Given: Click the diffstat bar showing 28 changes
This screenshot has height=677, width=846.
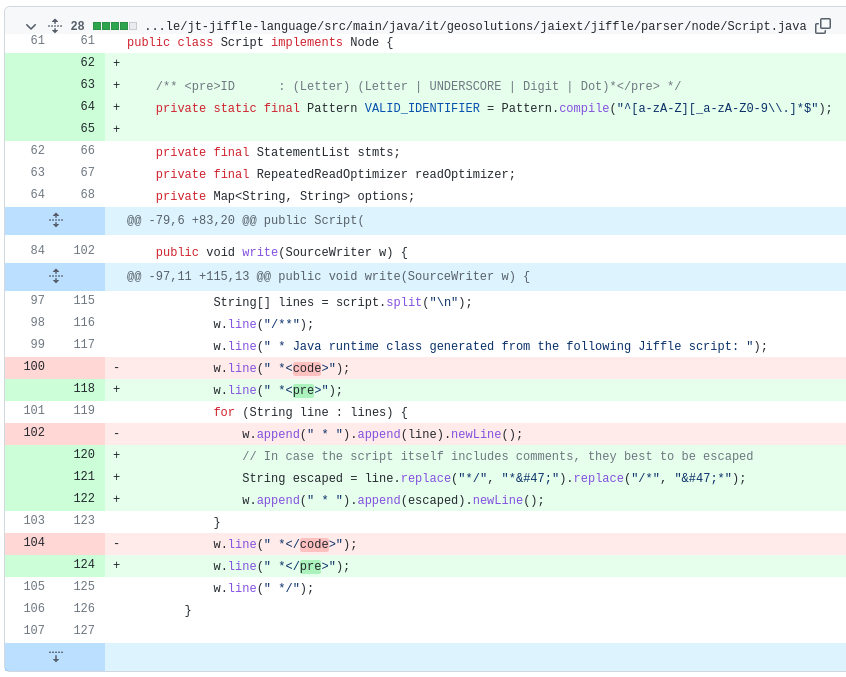Looking at the screenshot, I should tap(115, 26).
